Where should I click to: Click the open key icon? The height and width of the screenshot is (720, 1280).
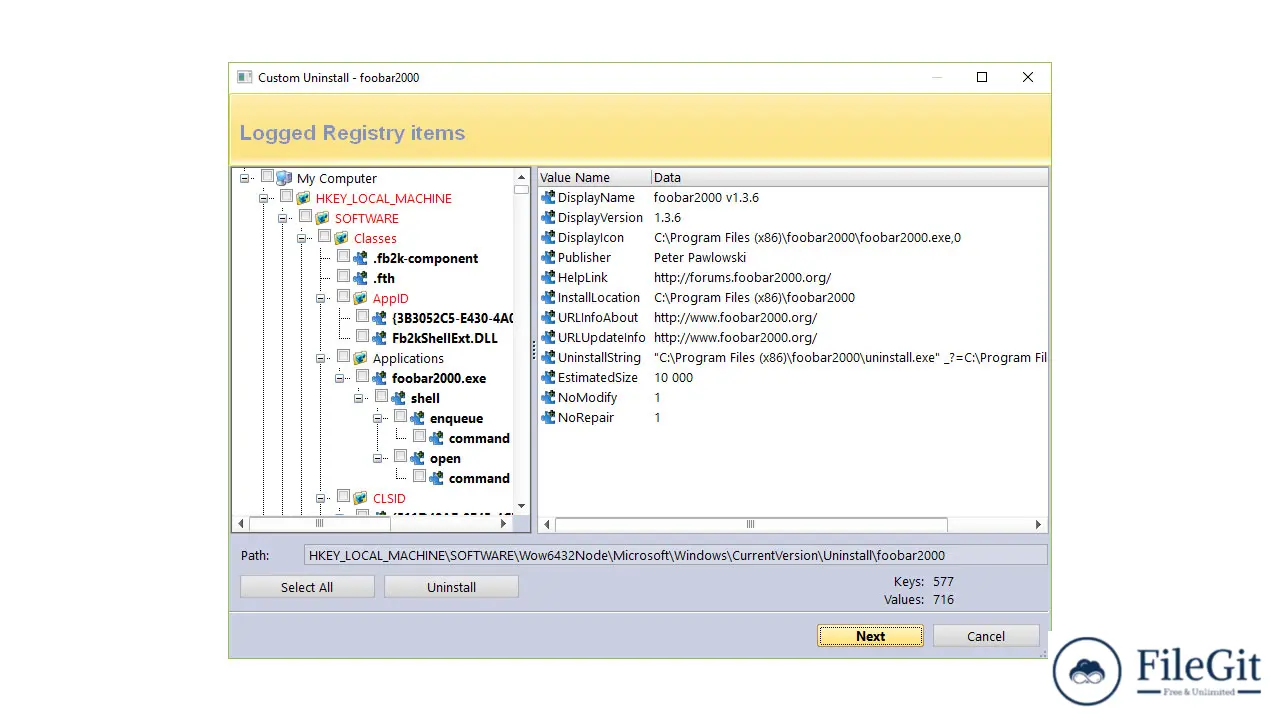click(x=417, y=458)
